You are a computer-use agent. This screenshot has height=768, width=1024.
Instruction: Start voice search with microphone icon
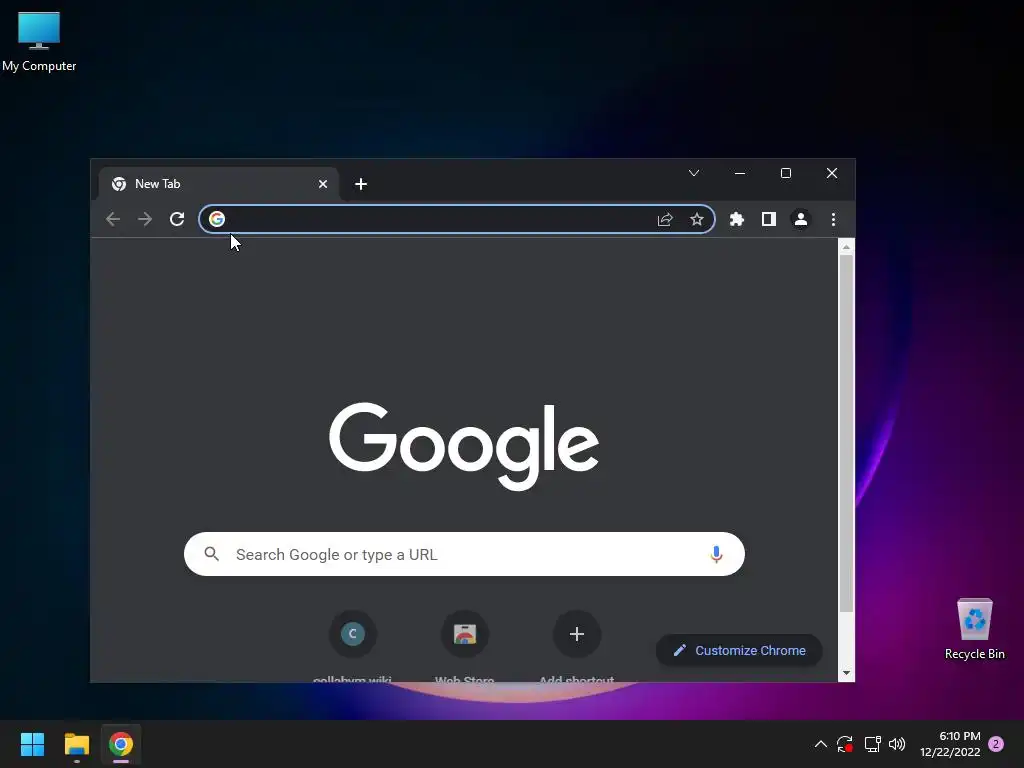pos(716,554)
